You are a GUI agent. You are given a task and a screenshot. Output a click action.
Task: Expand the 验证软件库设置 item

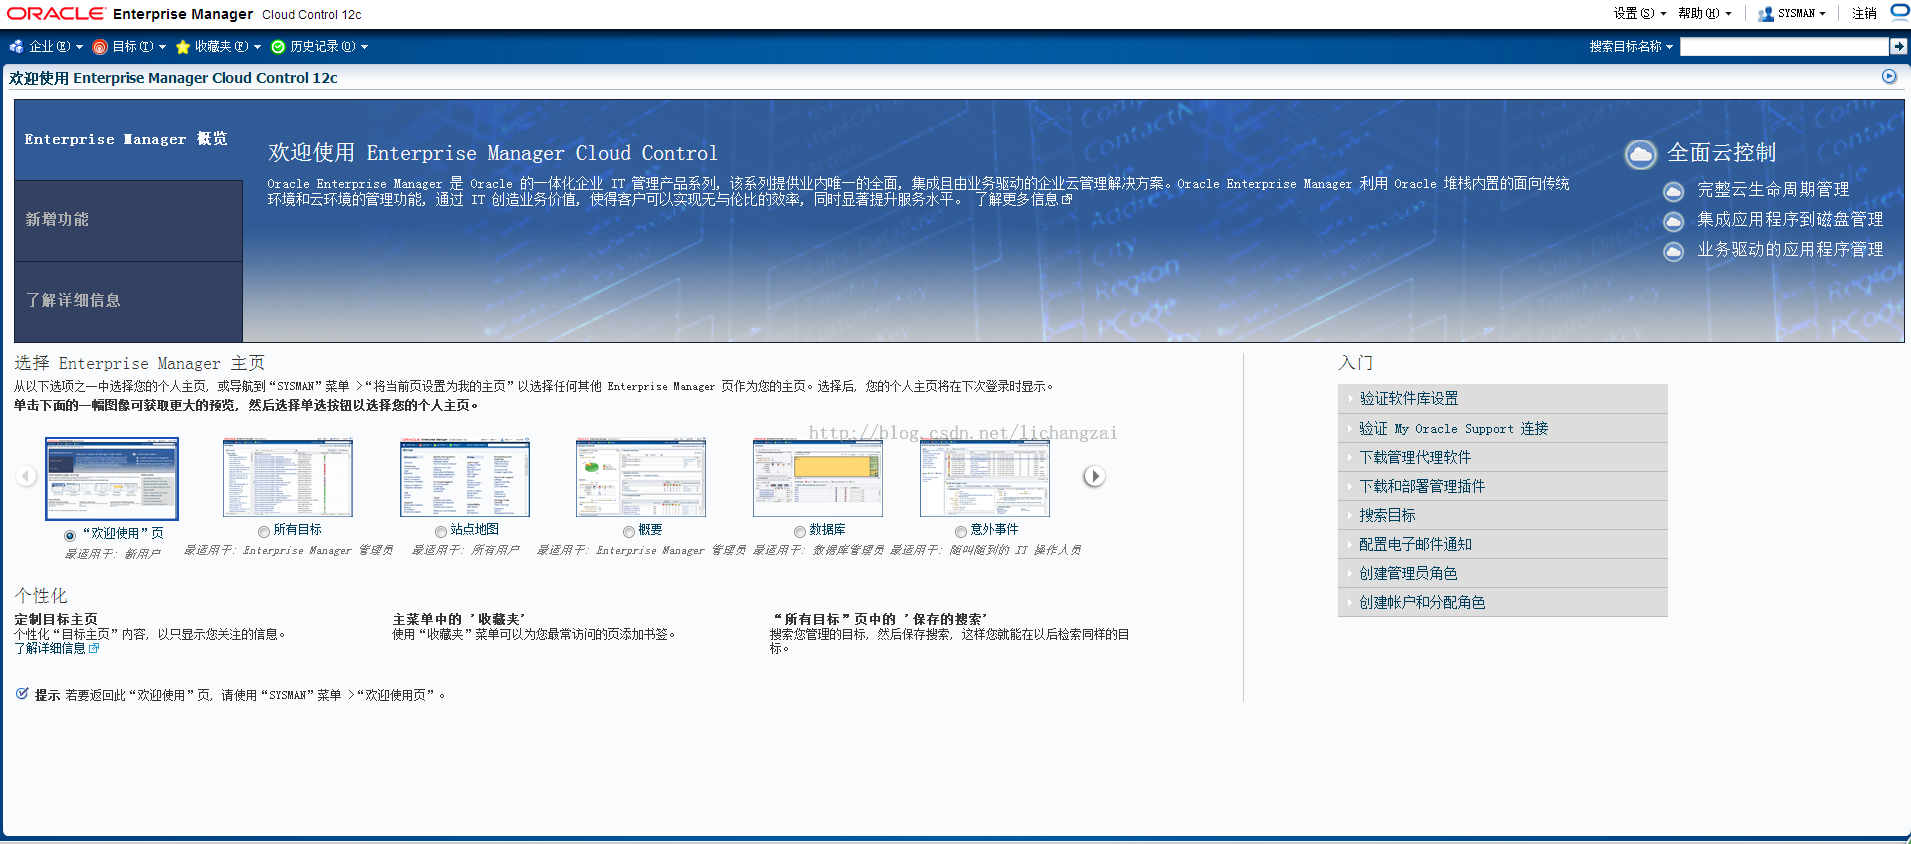click(x=1503, y=399)
